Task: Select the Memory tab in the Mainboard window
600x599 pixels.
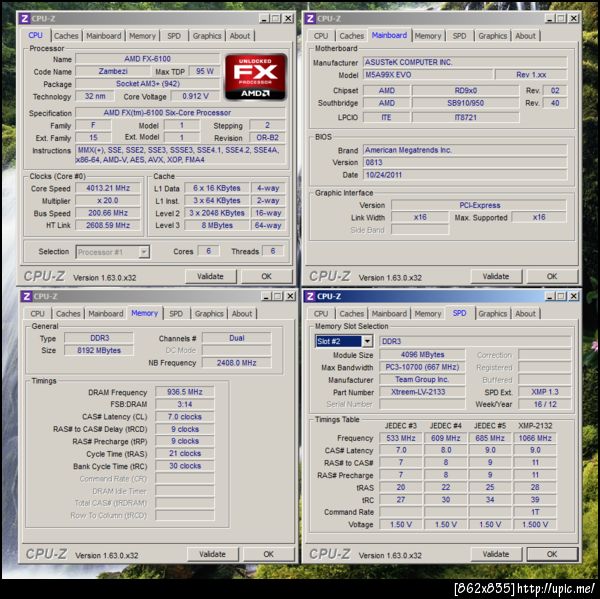Action: click(428, 36)
